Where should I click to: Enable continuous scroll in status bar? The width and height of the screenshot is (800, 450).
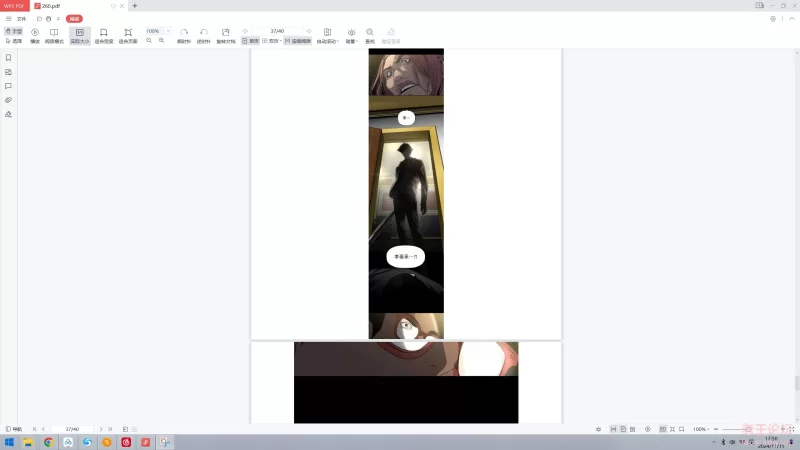613,429
